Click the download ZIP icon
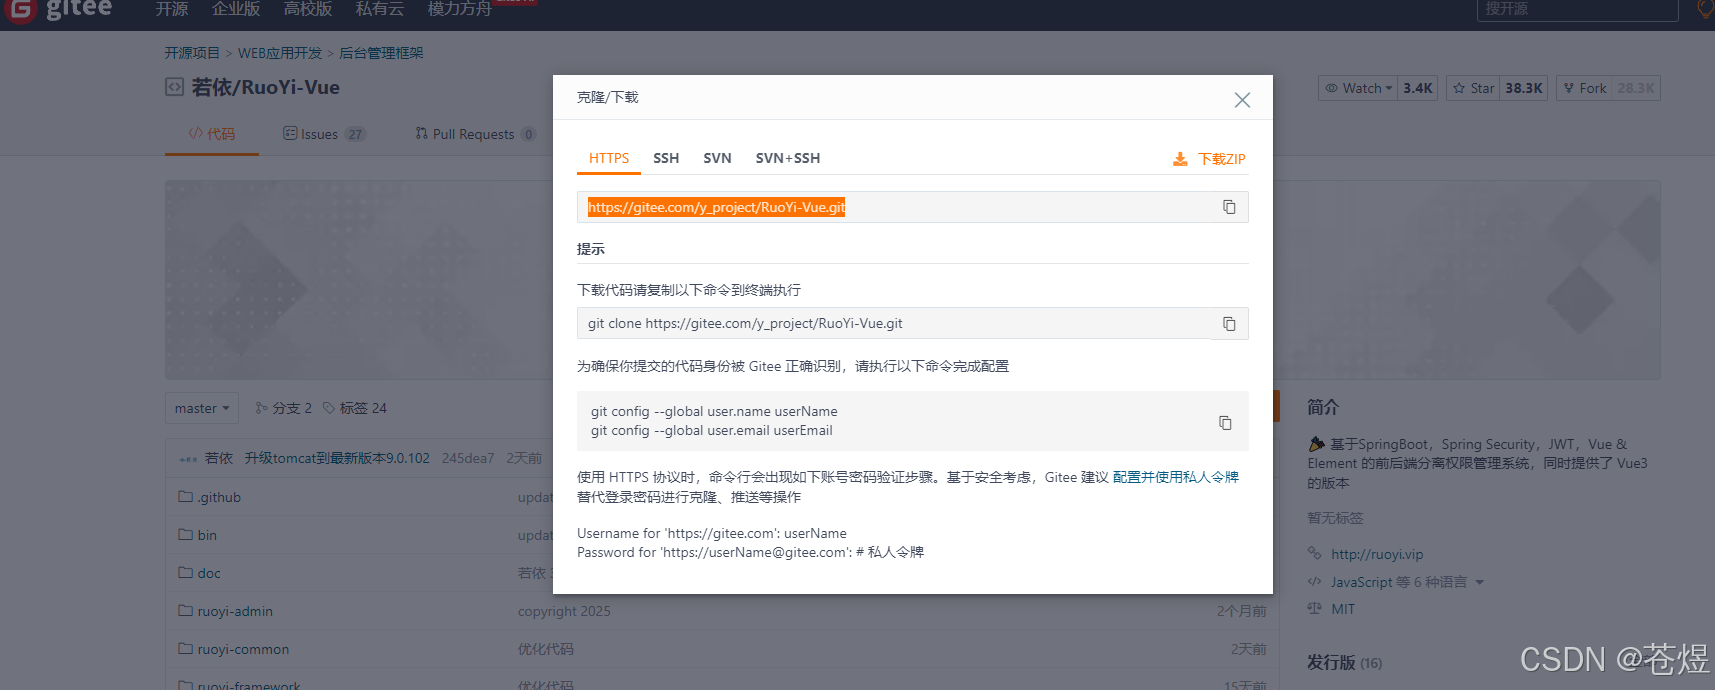Screen dimensions: 1715x690 pos(1180,159)
